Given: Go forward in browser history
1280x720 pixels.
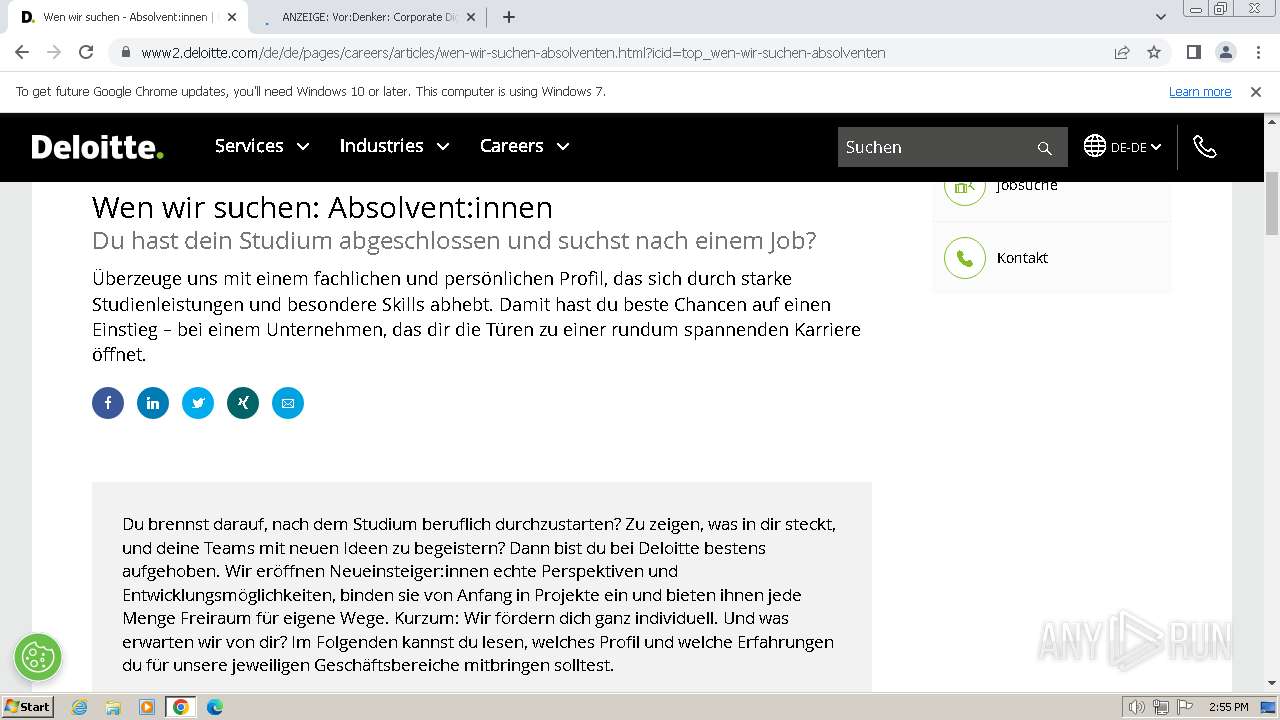Looking at the screenshot, I should tap(54, 53).
